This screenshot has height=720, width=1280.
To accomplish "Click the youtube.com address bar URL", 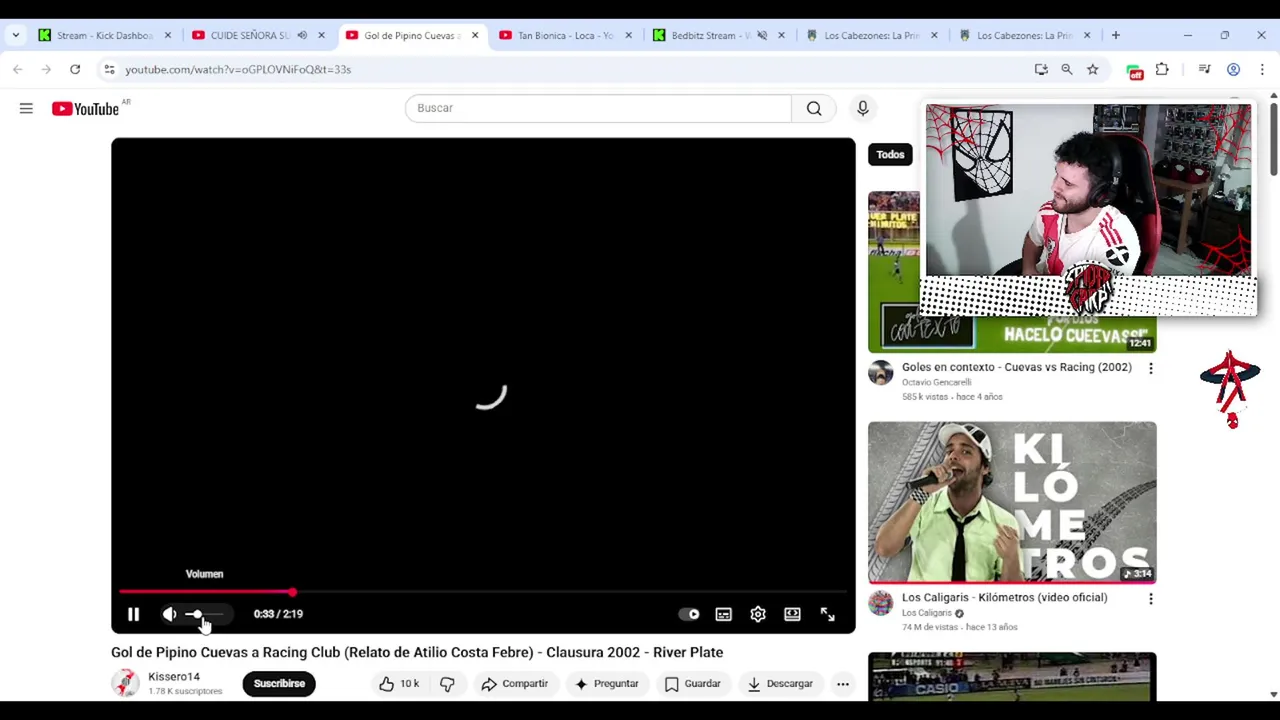I will (238, 69).
